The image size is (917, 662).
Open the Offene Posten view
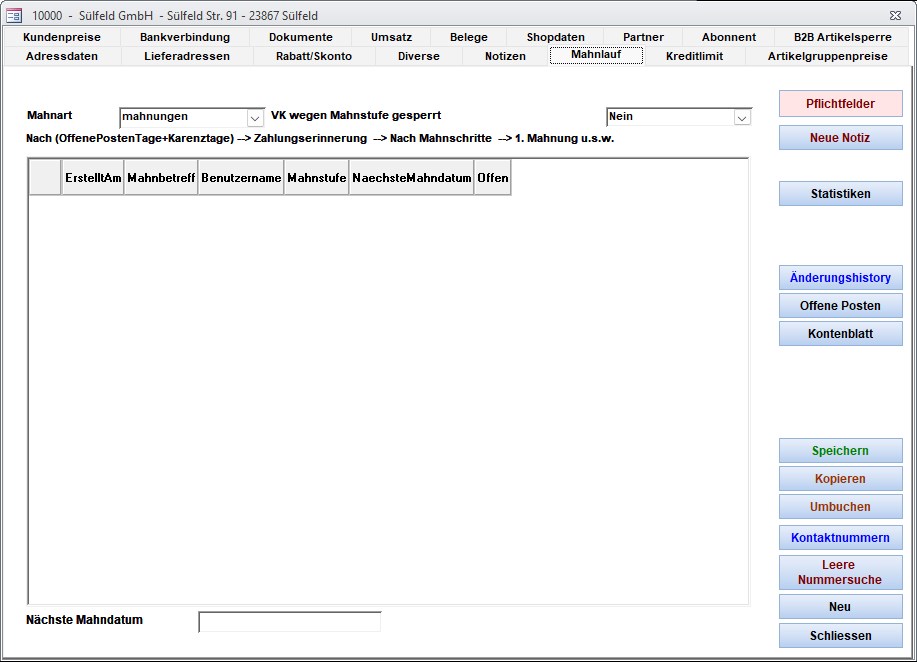click(x=840, y=306)
